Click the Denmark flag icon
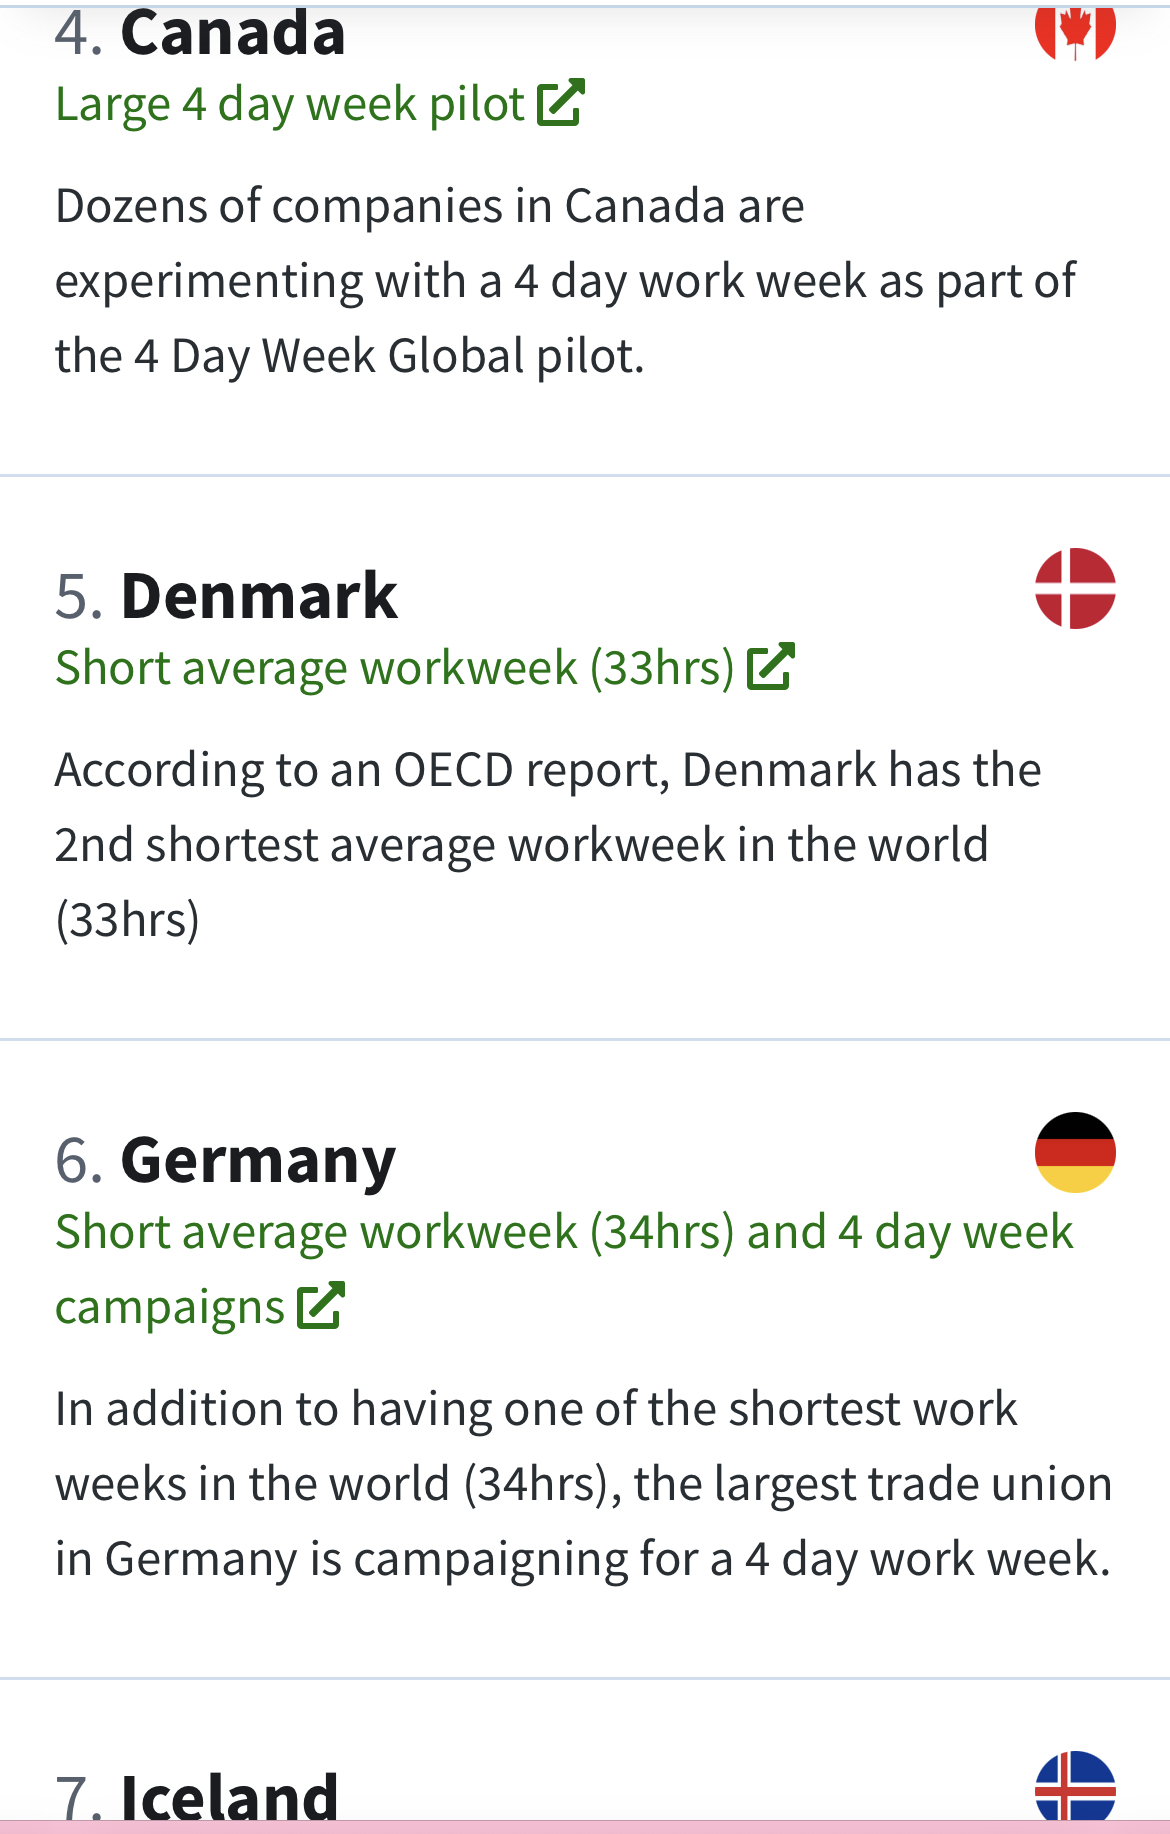The height and width of the screenshot is (1834, 1170). pyautogui.click(x=1075, y=588)
